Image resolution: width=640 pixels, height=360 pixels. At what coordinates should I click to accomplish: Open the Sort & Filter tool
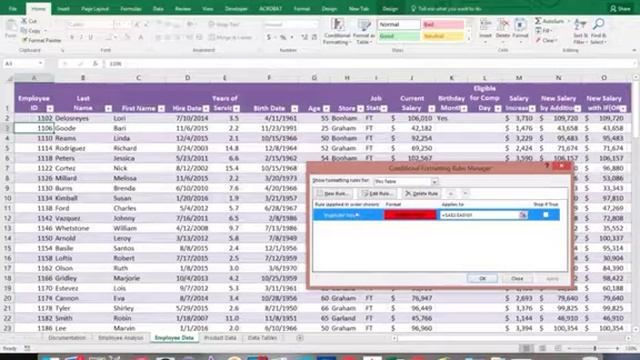click(580, 31)
